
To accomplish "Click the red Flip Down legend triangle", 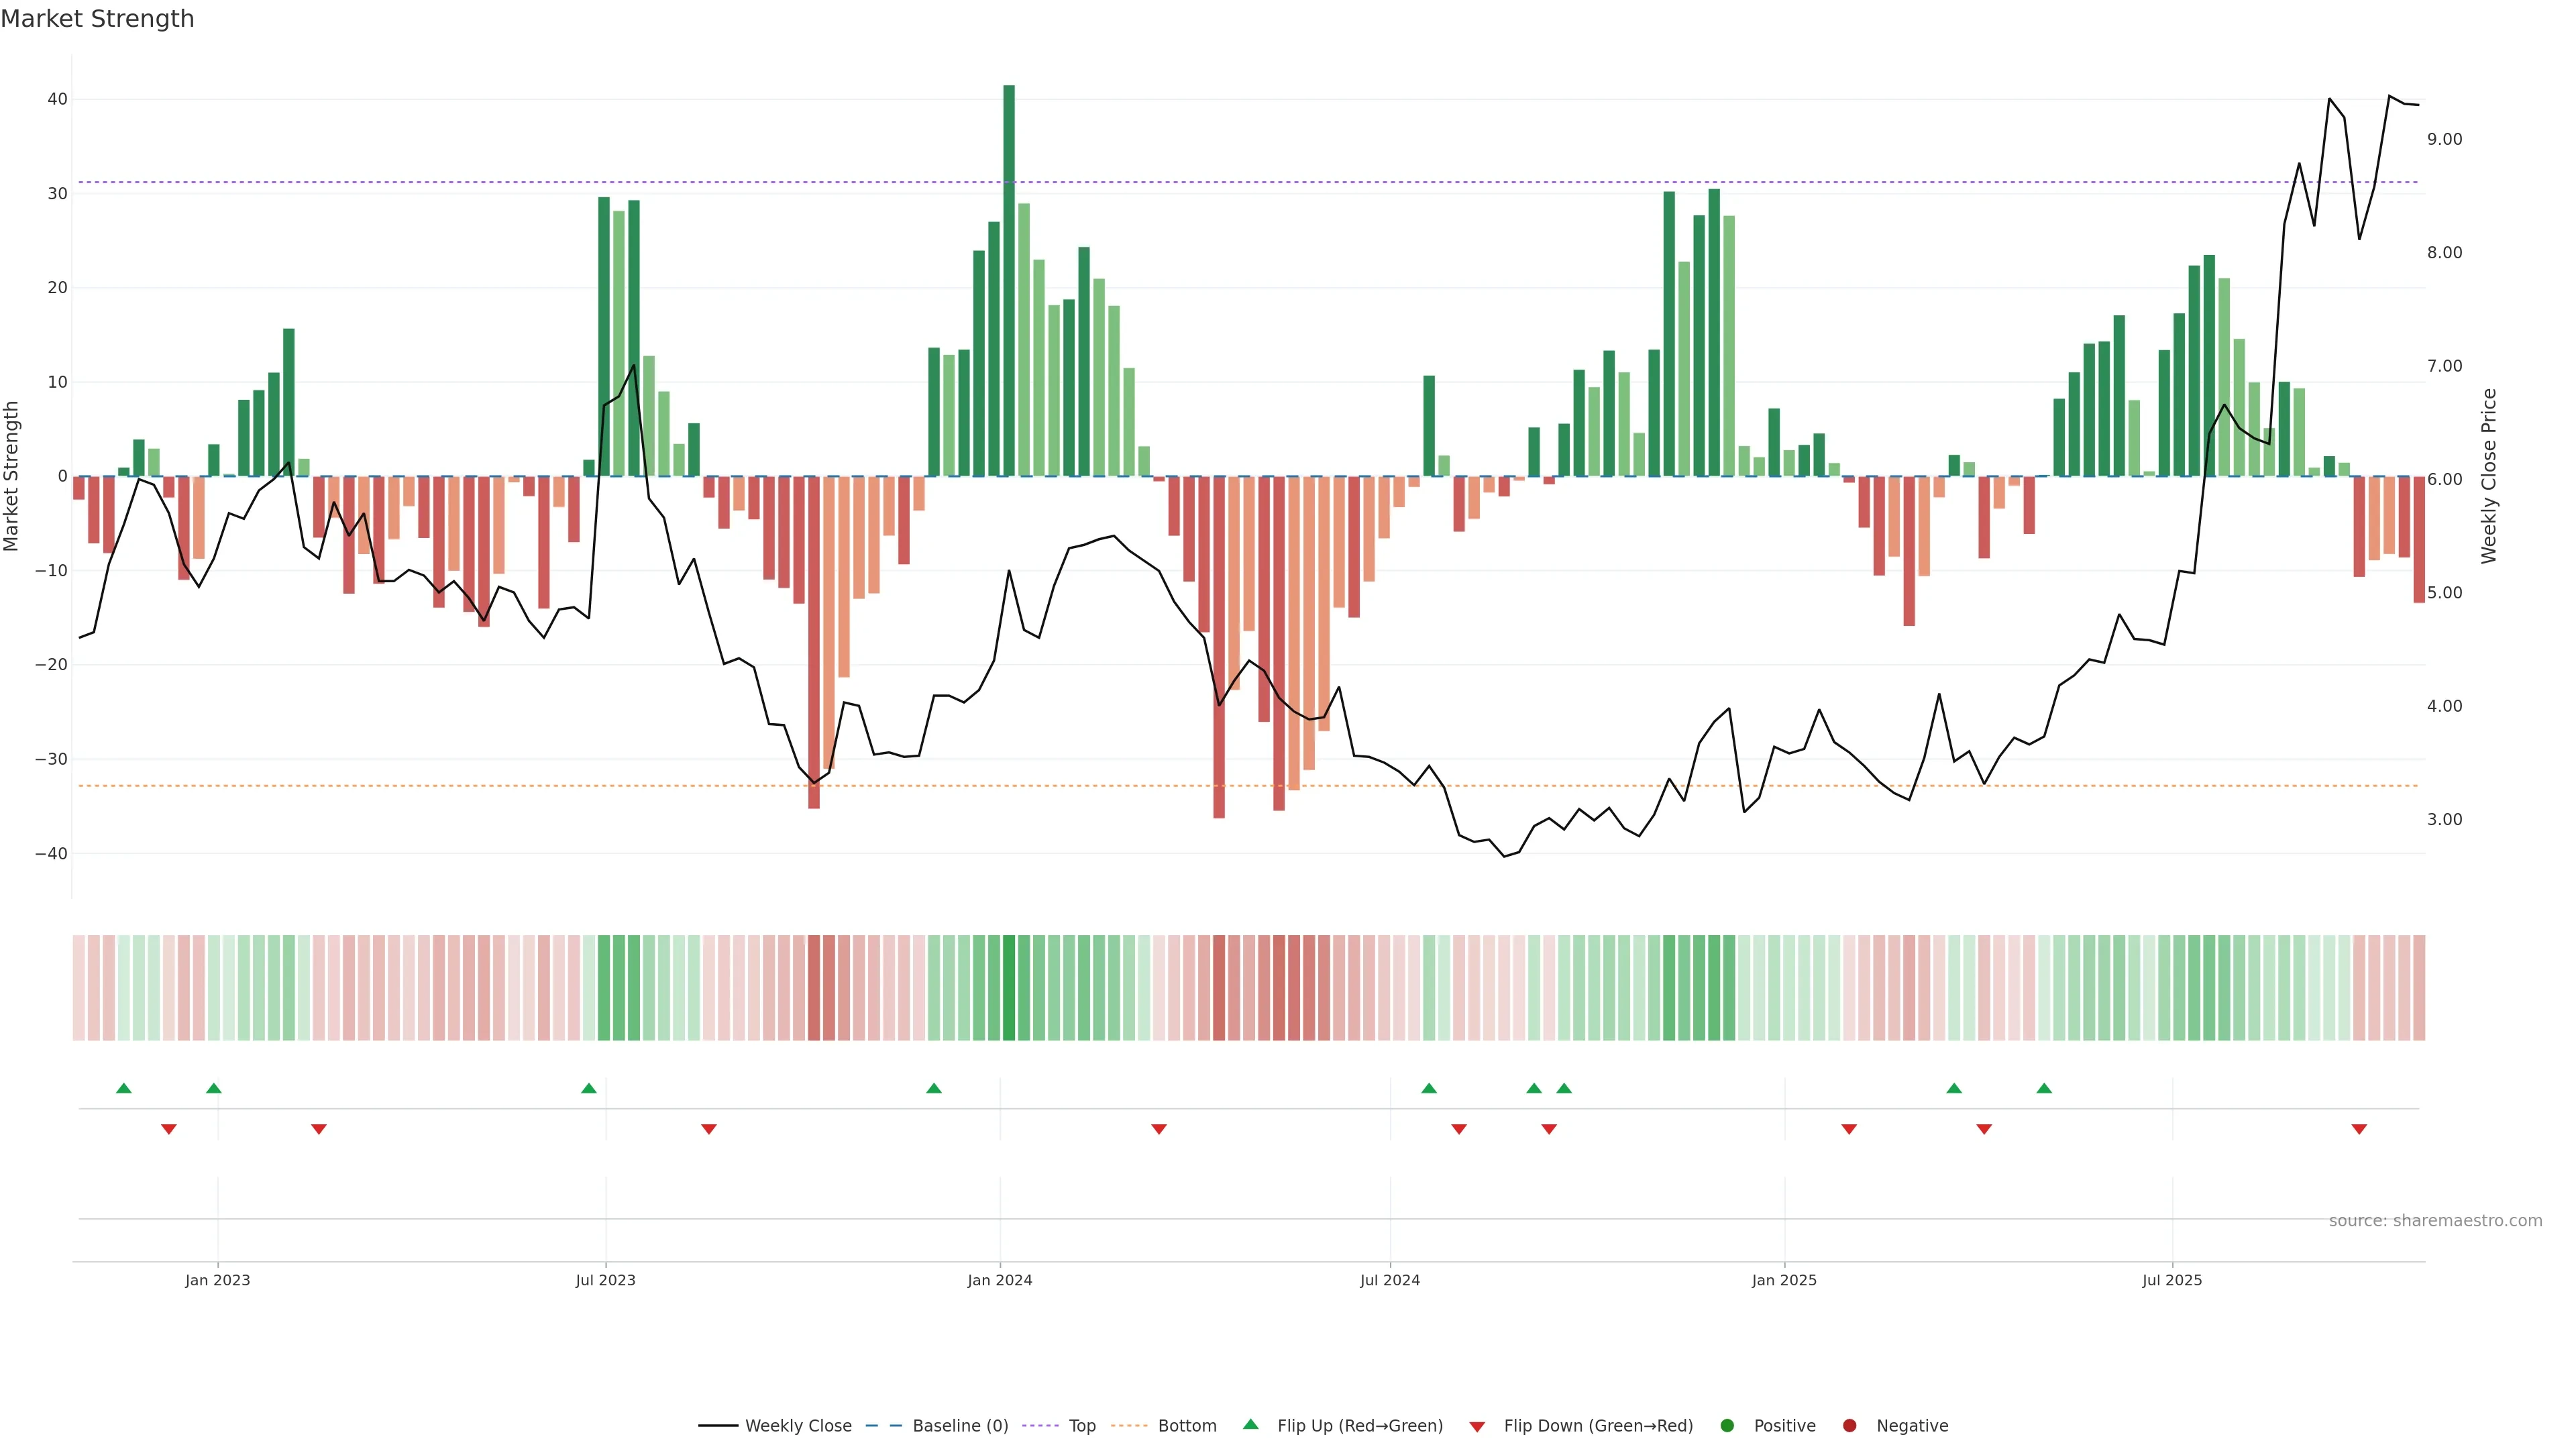I will [x=1477, y=1426].
